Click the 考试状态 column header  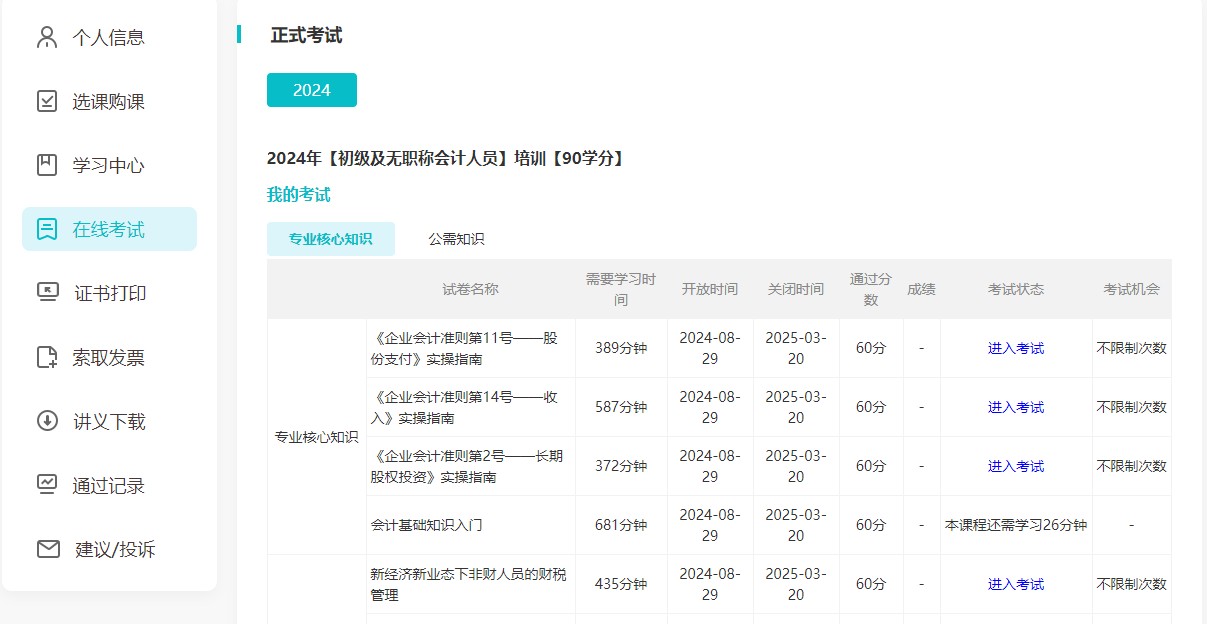(x=1016, y=289)
